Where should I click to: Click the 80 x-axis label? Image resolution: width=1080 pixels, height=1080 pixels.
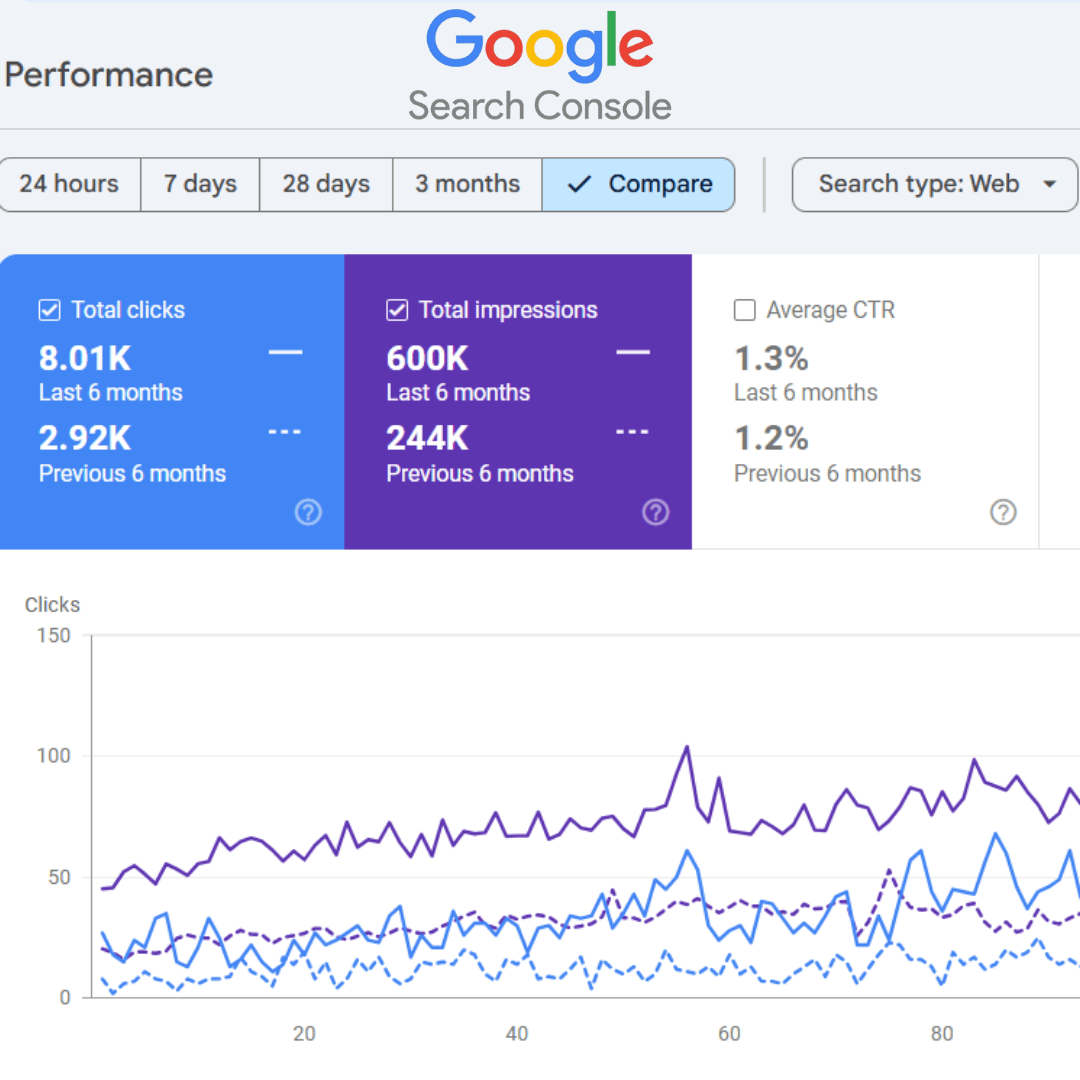(x=942, y=1033)
